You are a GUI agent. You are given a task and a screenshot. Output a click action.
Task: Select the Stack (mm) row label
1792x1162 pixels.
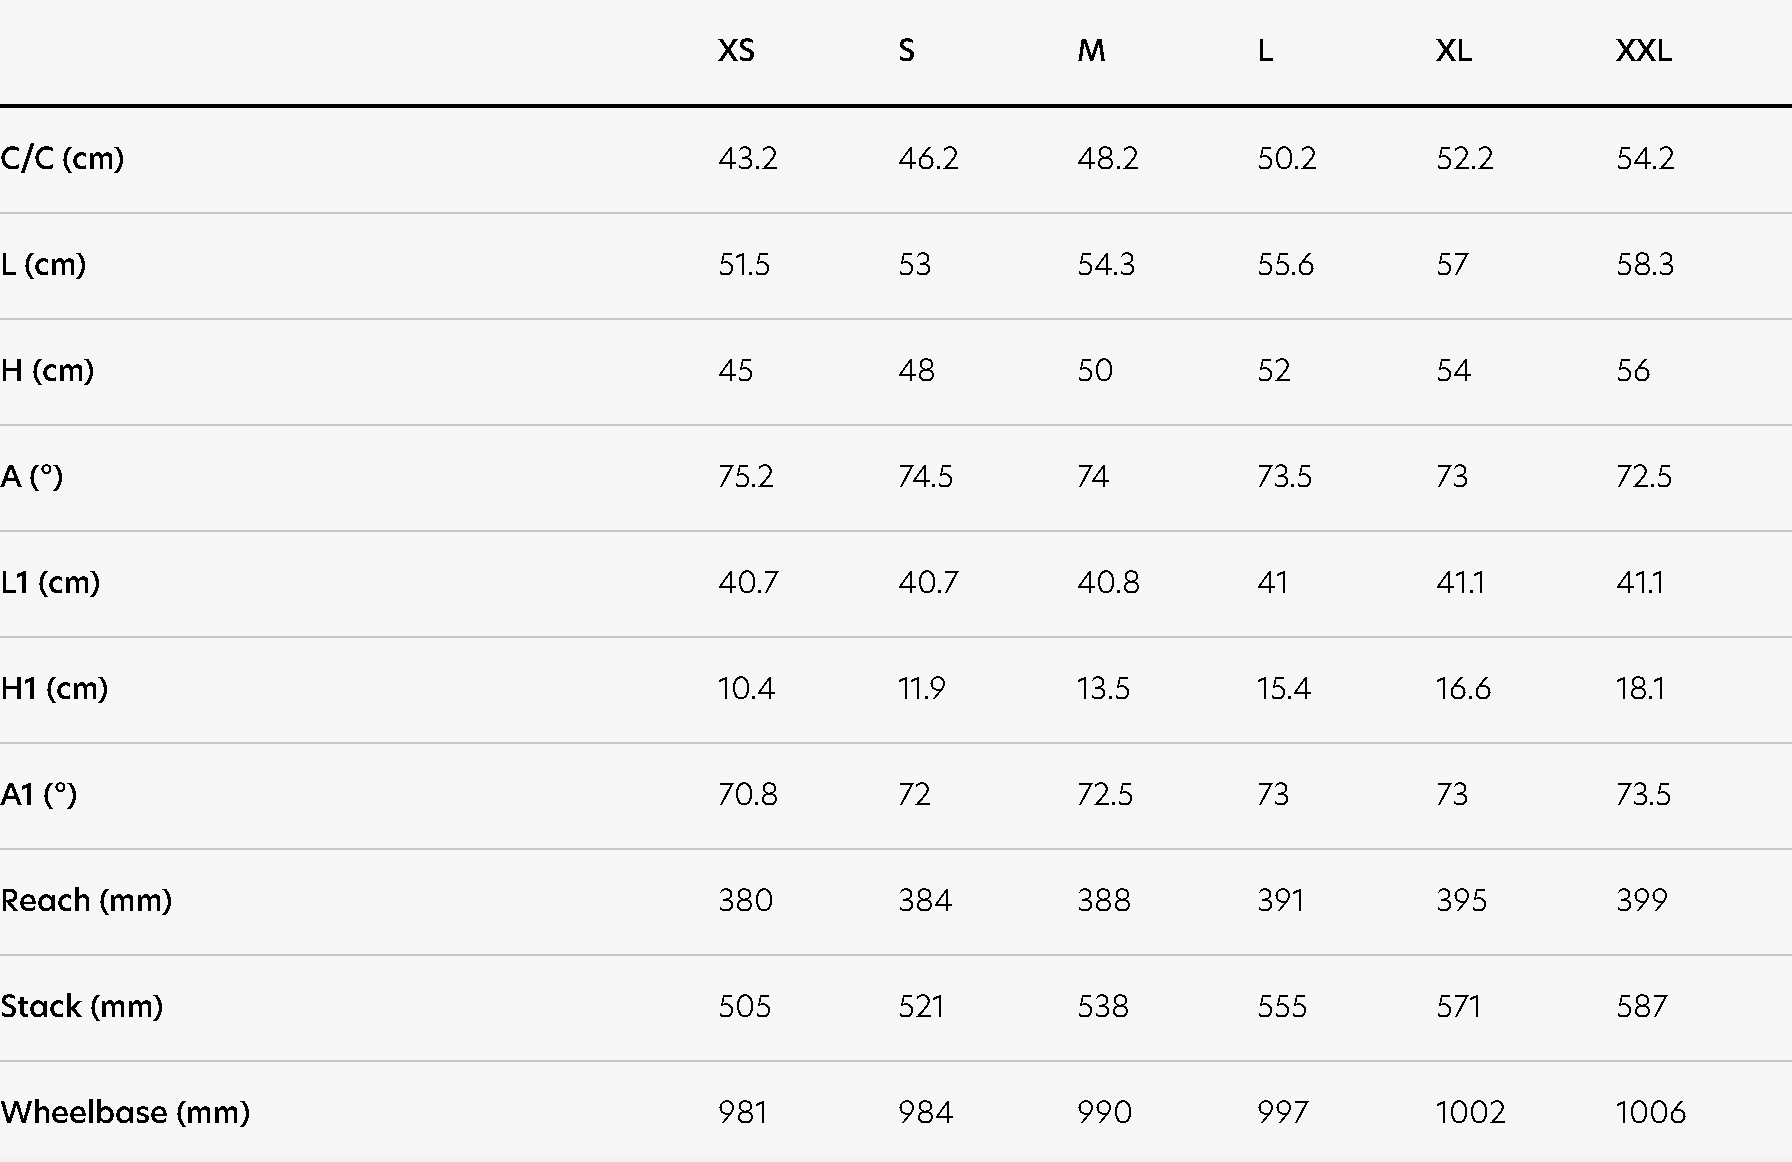coord(82,1007)
